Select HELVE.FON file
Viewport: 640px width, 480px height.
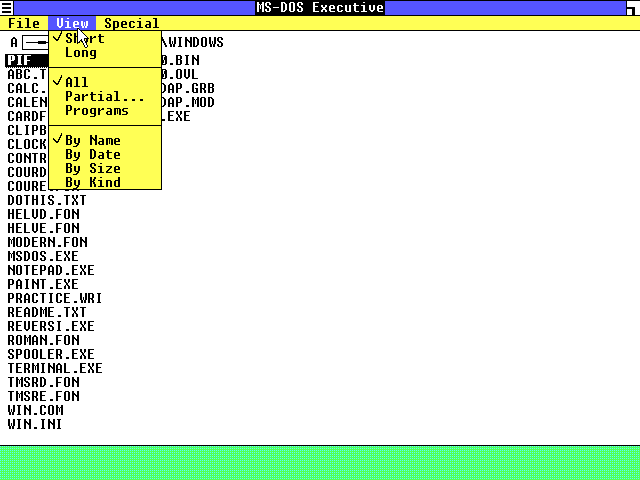click(43, 228)
